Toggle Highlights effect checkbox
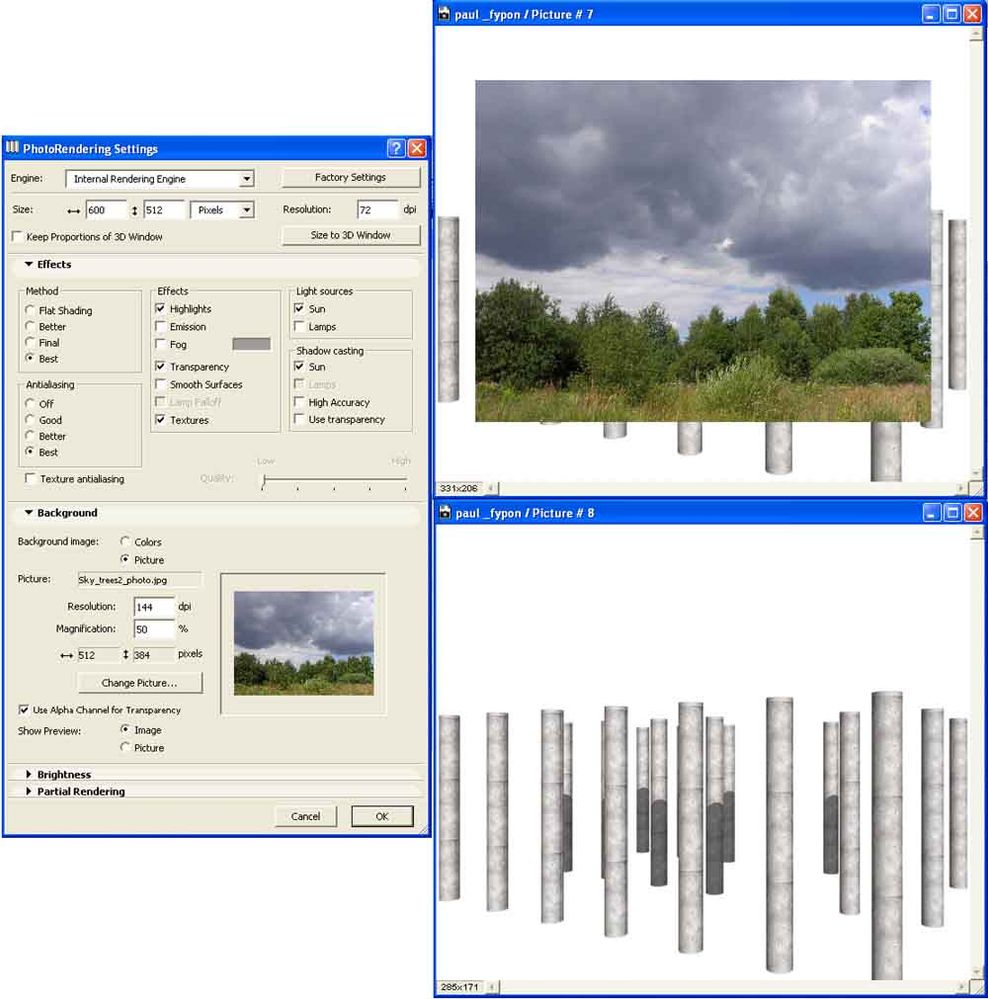 161,308
